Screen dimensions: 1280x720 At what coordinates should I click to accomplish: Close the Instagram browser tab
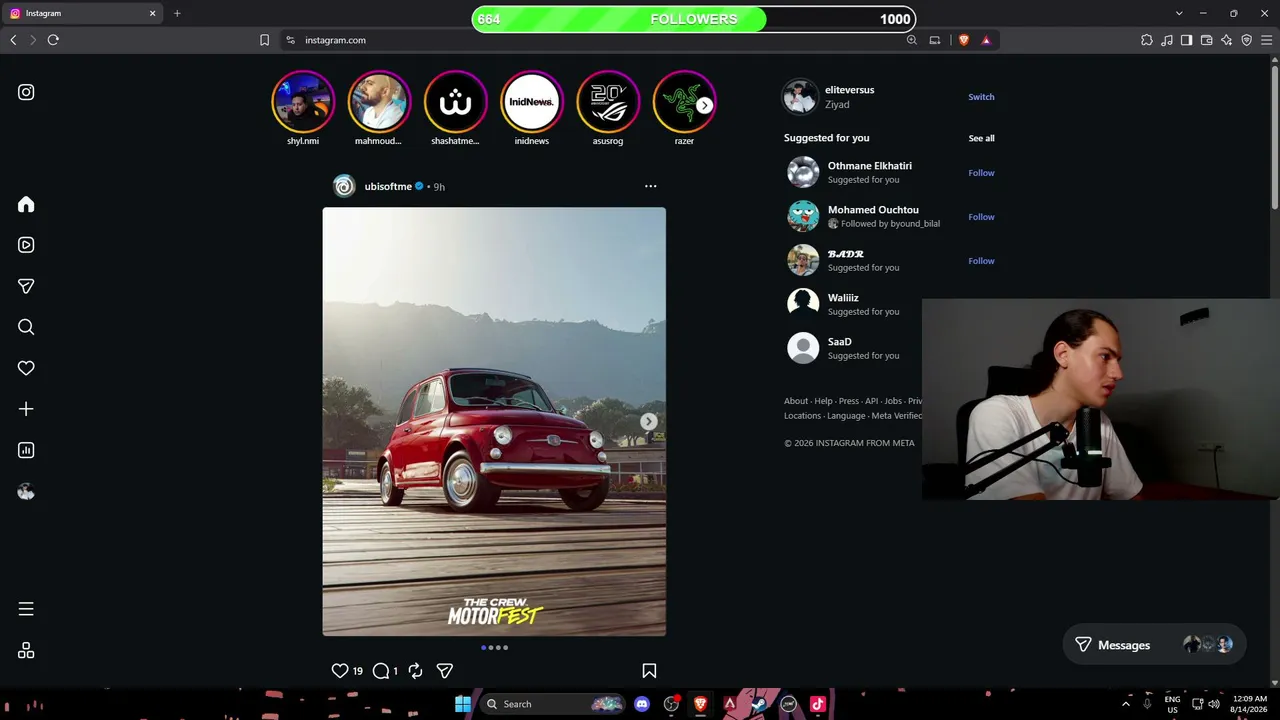[x=153, y=13]
